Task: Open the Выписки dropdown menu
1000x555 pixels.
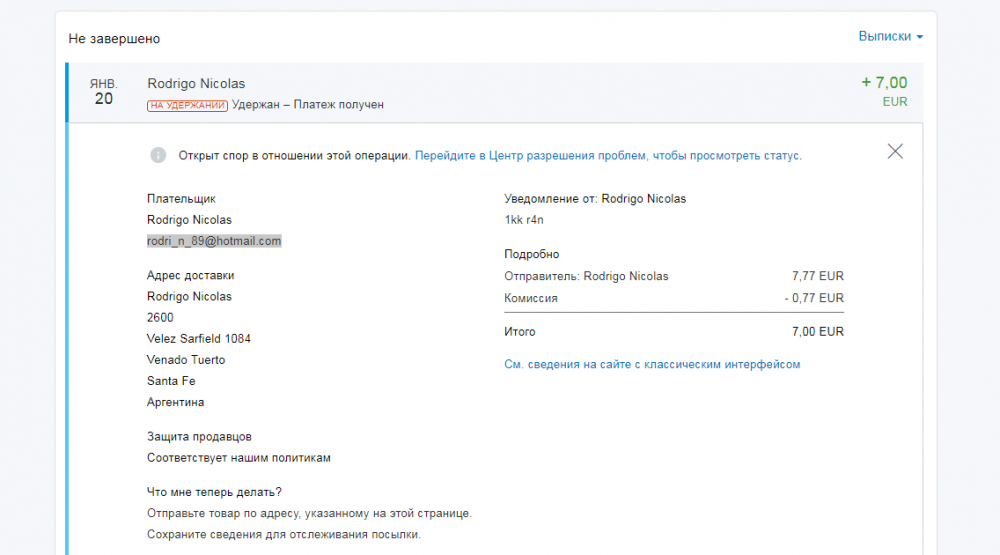Action: tap(889, 36)
